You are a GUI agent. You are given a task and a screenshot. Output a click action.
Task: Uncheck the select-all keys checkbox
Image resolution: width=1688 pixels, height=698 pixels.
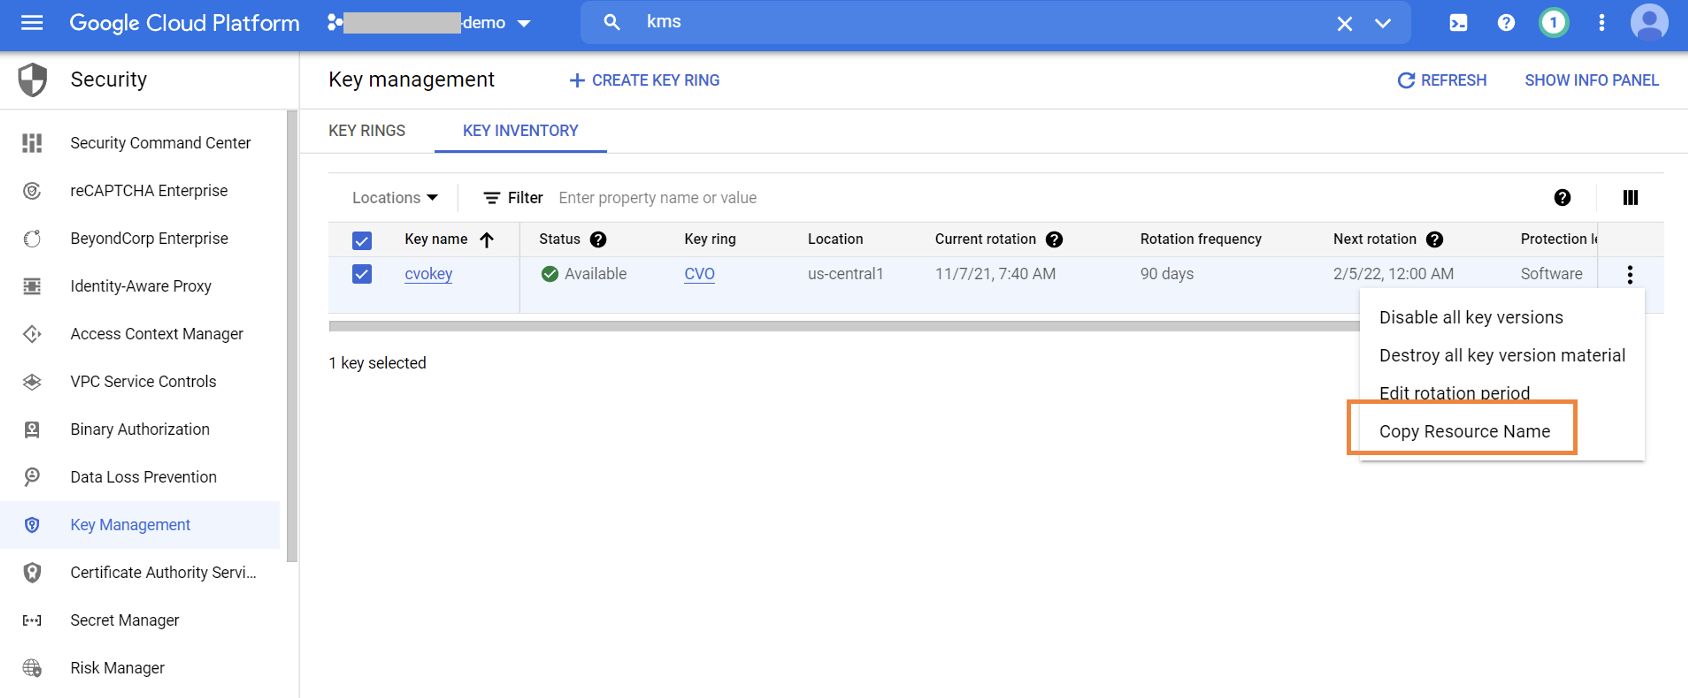362,240
